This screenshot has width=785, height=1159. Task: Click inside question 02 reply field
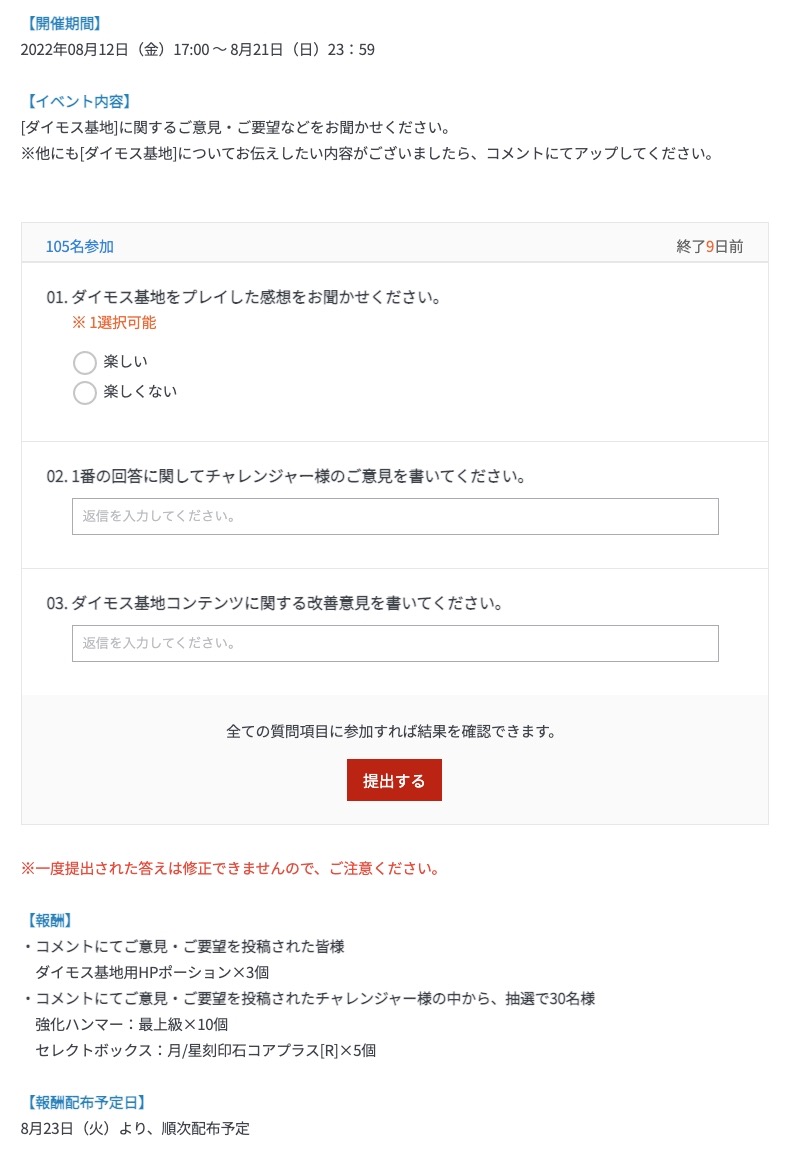(394, 516)
